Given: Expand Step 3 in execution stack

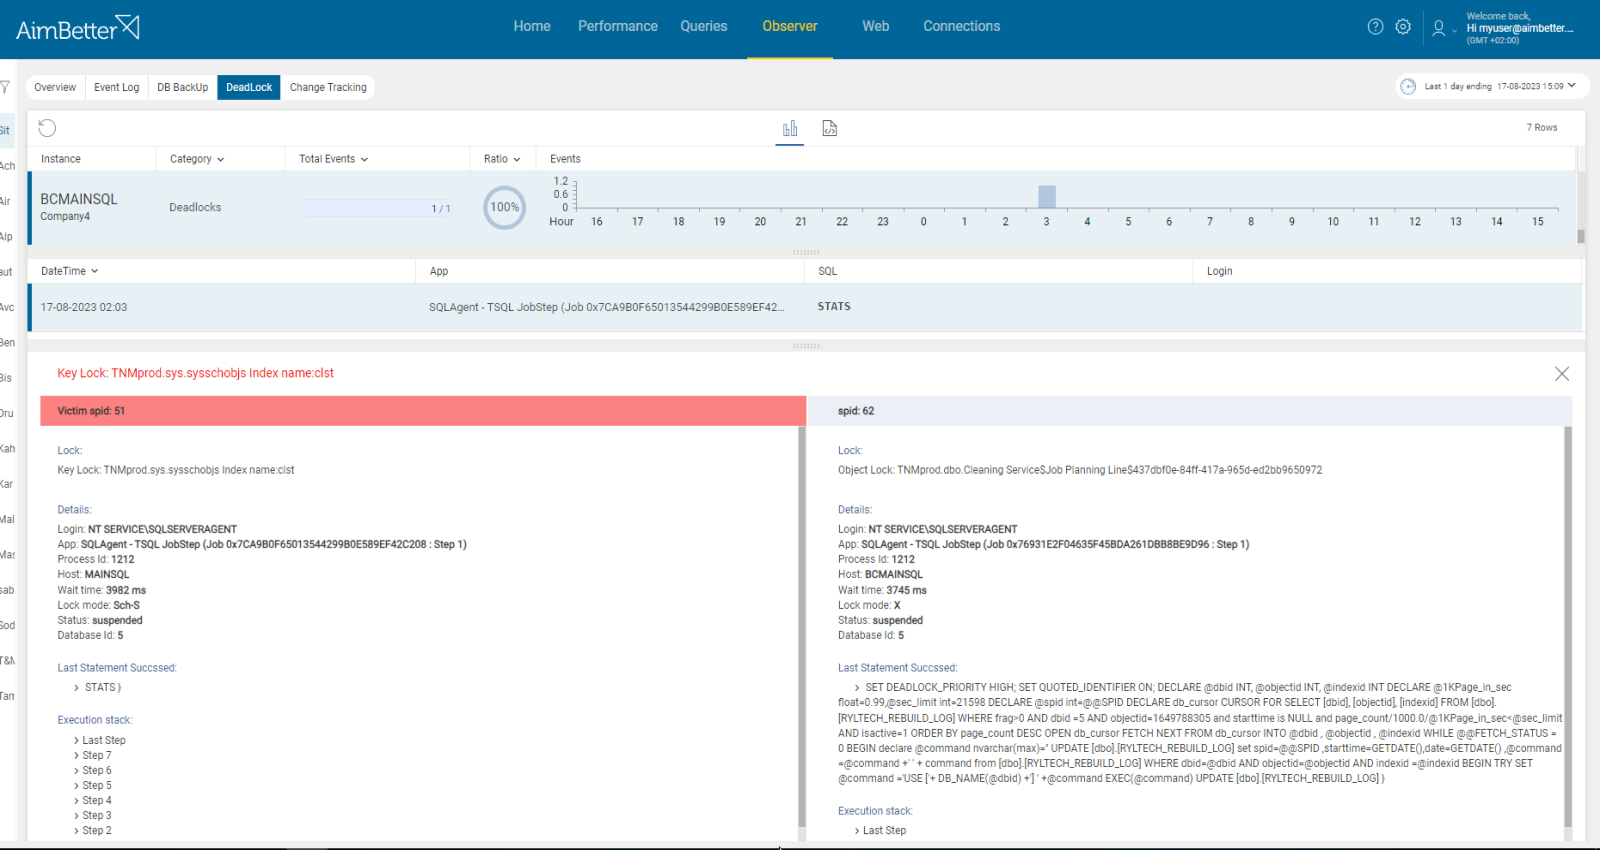Looking at the screenshot, I should click(x=77, y=816).
